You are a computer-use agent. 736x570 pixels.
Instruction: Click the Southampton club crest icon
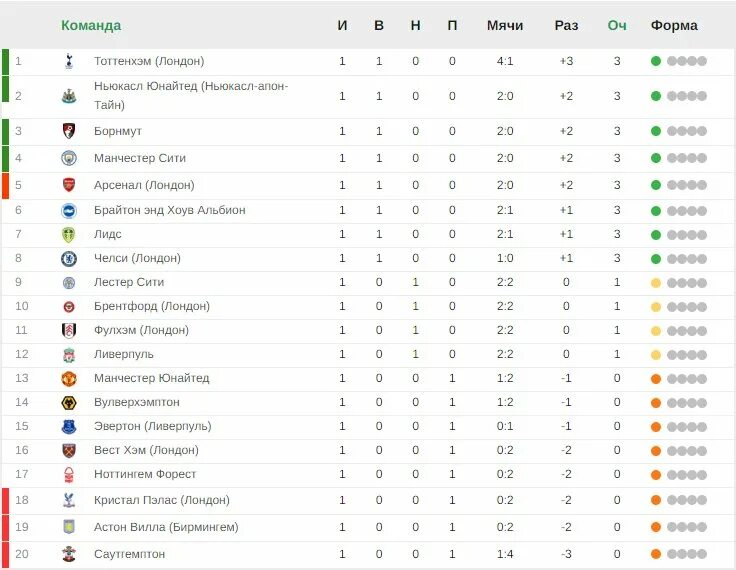click(x=69, y=554)
